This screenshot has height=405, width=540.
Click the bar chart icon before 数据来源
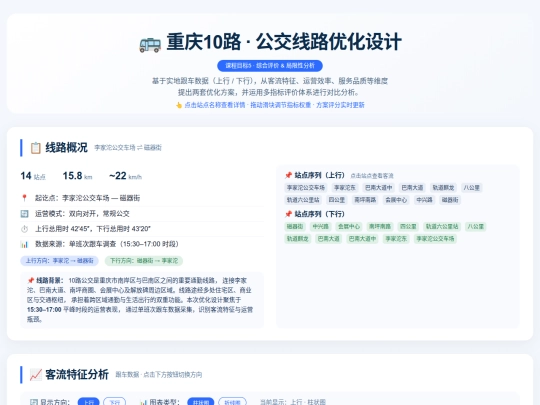coord(24,244)
